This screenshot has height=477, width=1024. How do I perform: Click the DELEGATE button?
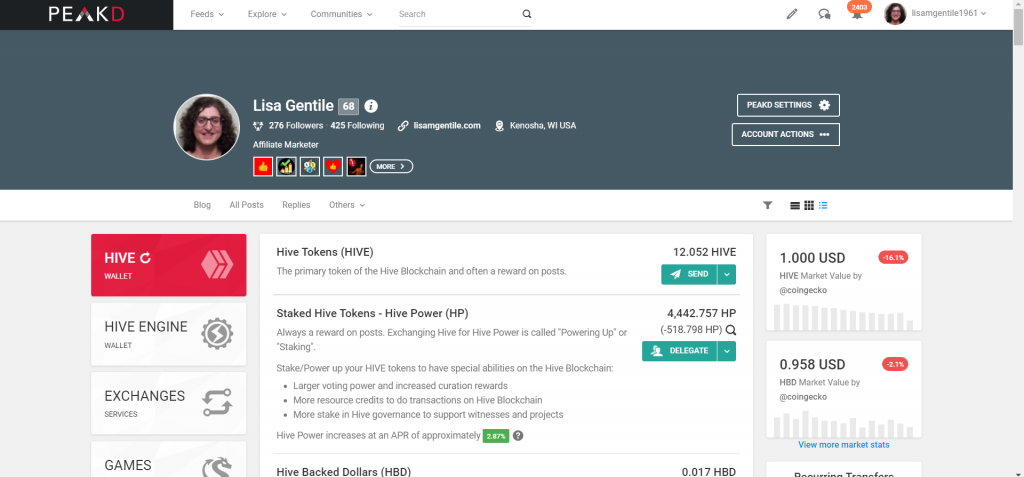[x=679, y=351]
